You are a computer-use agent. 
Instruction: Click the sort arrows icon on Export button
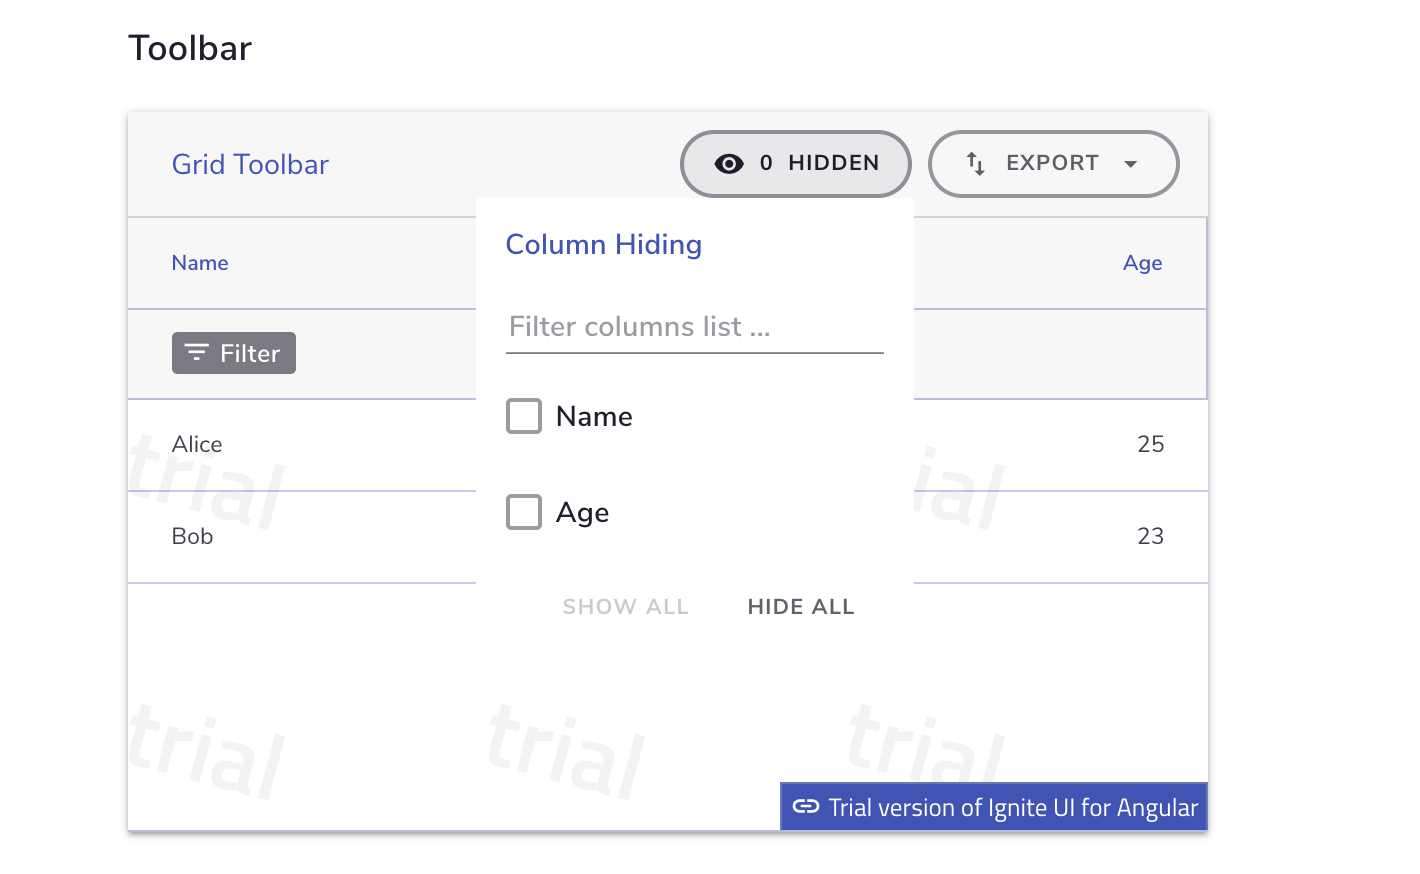975,163
